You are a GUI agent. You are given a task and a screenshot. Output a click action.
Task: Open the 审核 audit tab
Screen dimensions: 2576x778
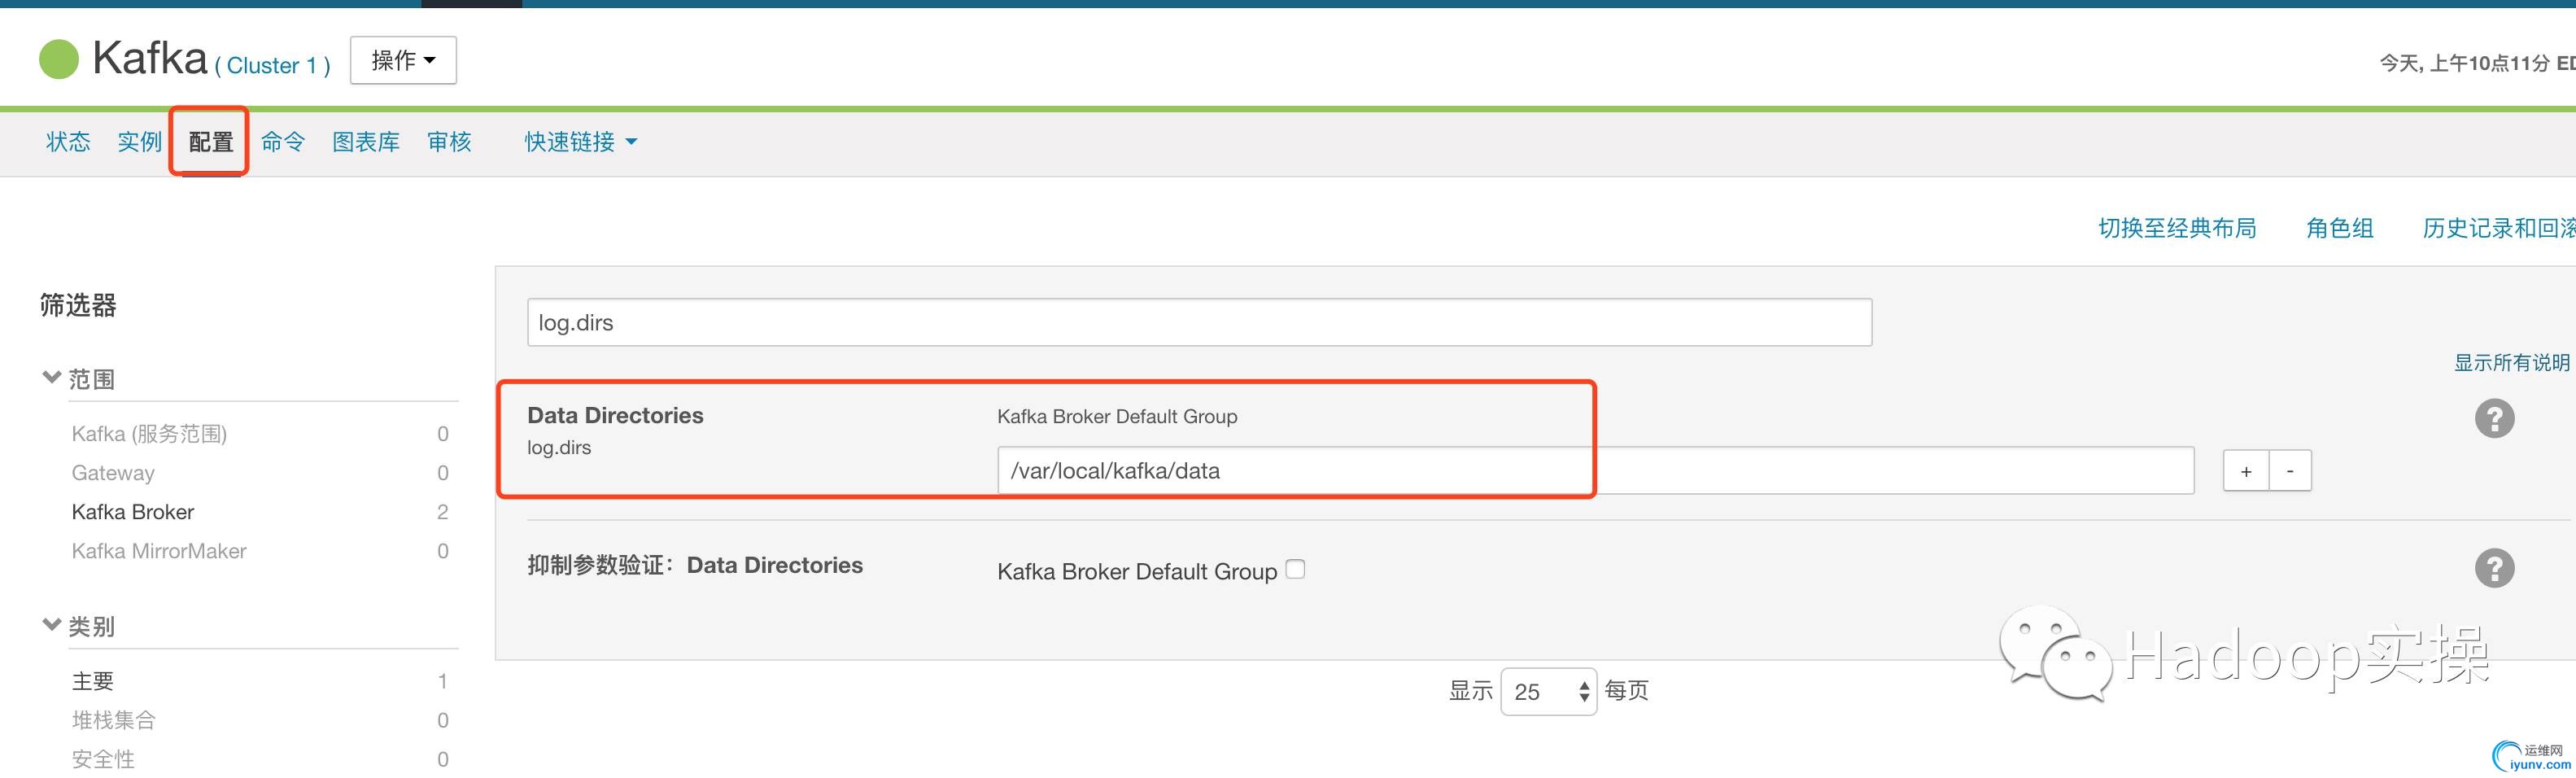point(449,142)
